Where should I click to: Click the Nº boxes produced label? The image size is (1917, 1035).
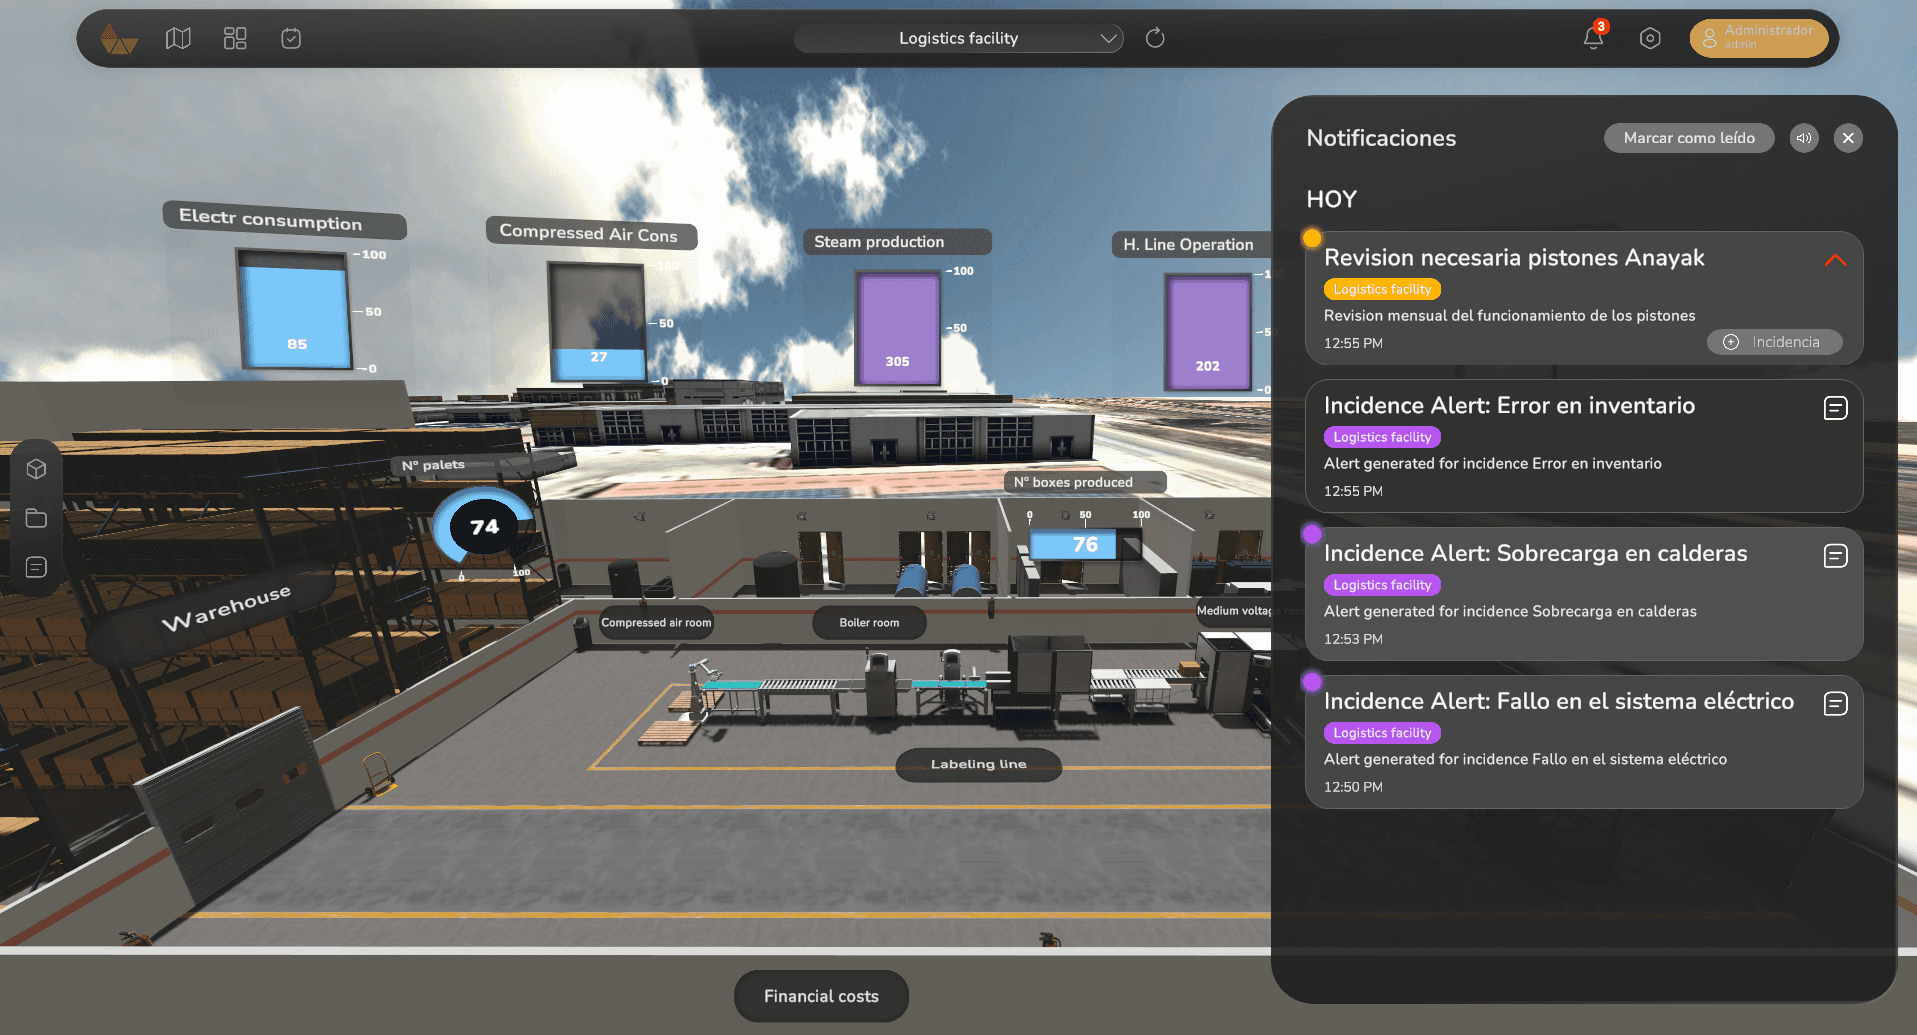(x=1085, y=482)
